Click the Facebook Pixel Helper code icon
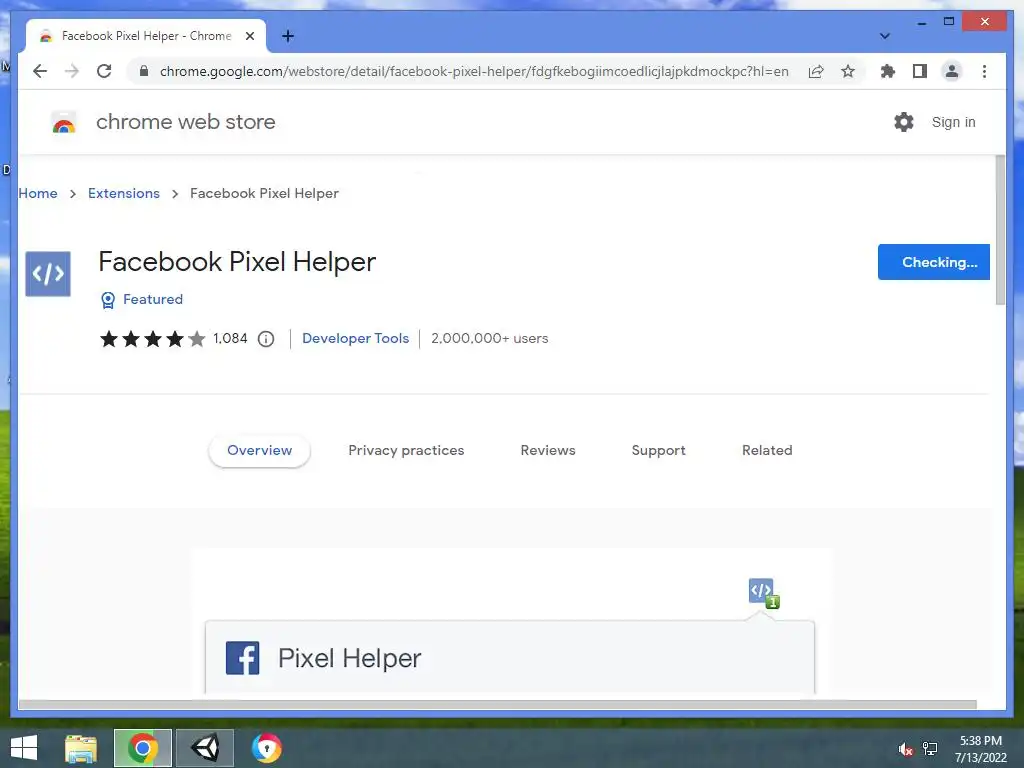This screenshot has height=768, width=1024. pyautogui.click(x=48, y=274)
